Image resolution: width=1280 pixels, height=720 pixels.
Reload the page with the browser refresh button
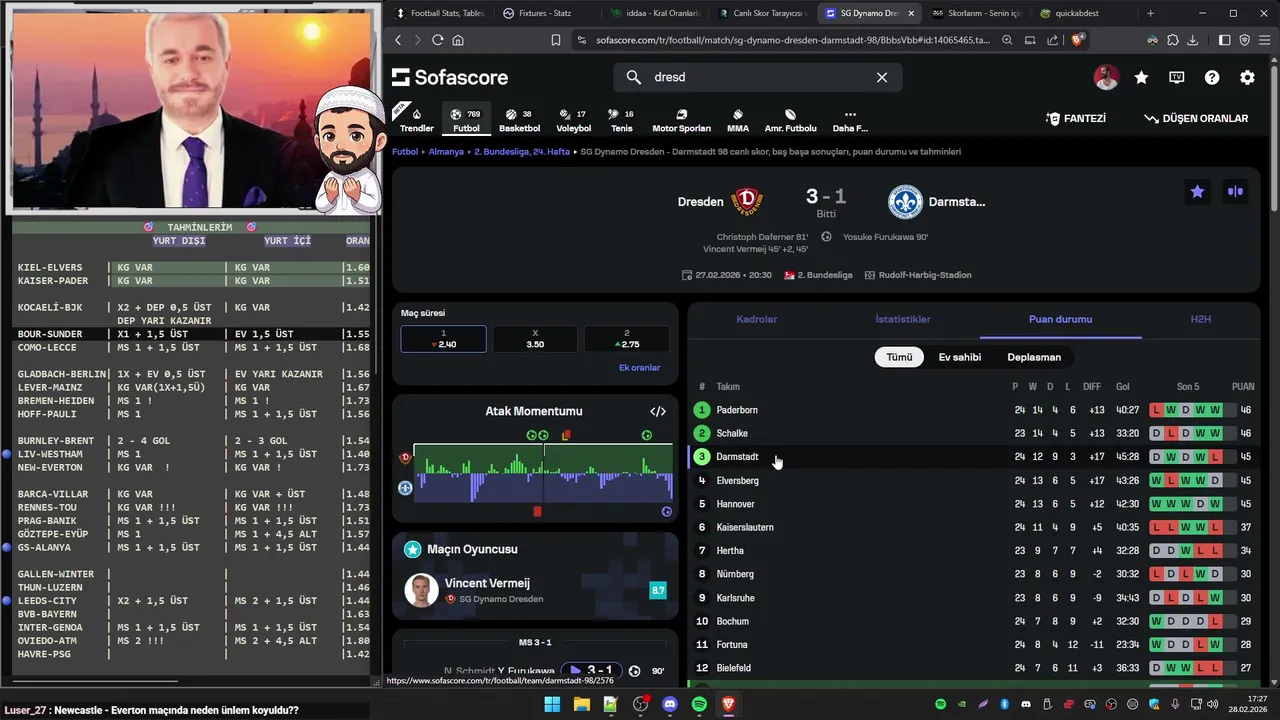[x=437, y=40]
